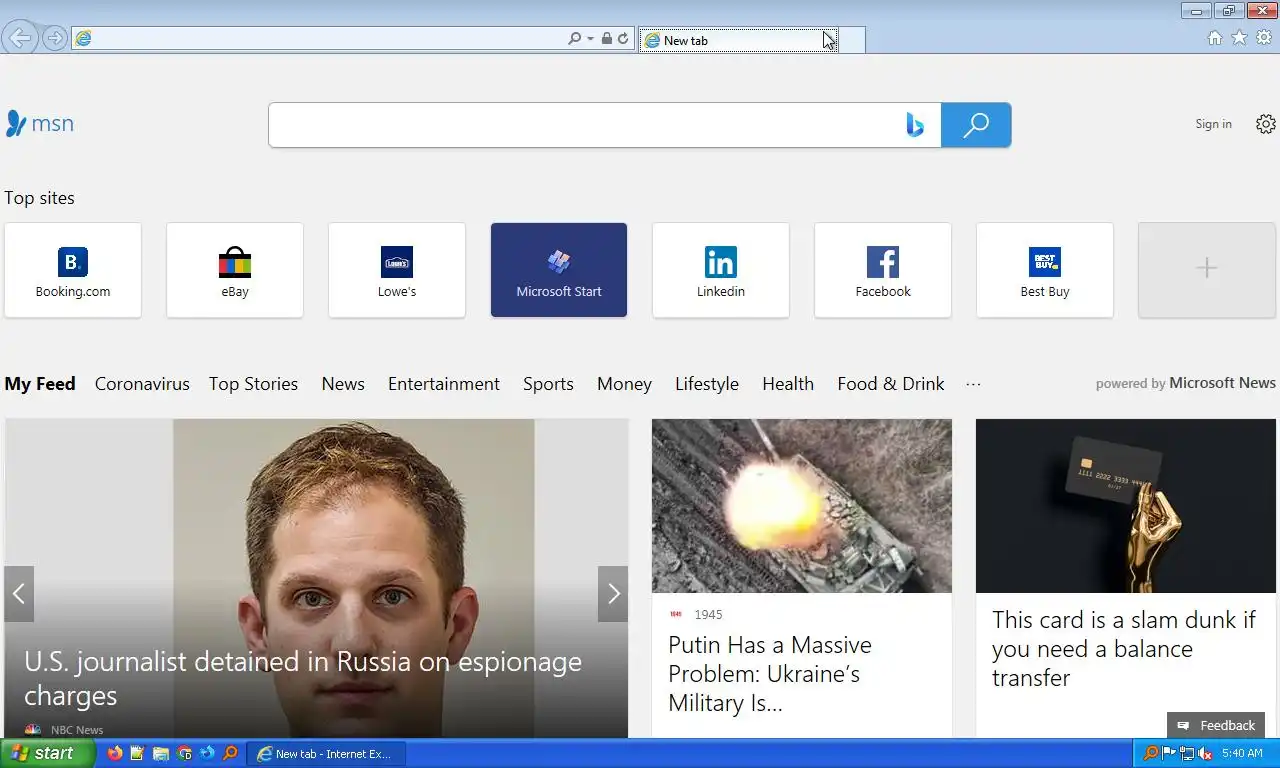Viewport: 1280px width, 768px height.
Task: Click the network connection tray icon
Action: [1187, 754]
